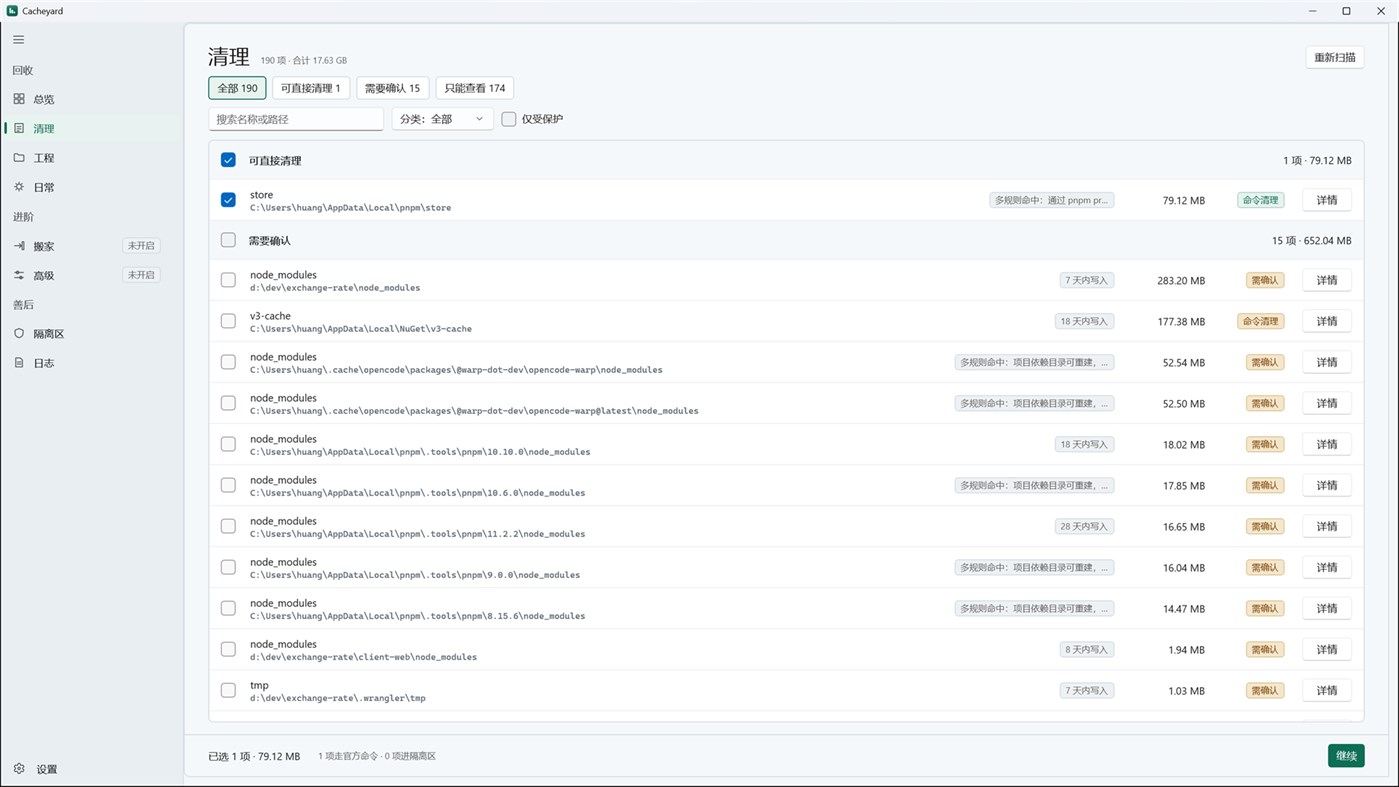Check the opencode-warp@latest node_modules checkbox
The width and height of the screenshot is (1399, 787).
pyautogui.click(x=228, y=403)
